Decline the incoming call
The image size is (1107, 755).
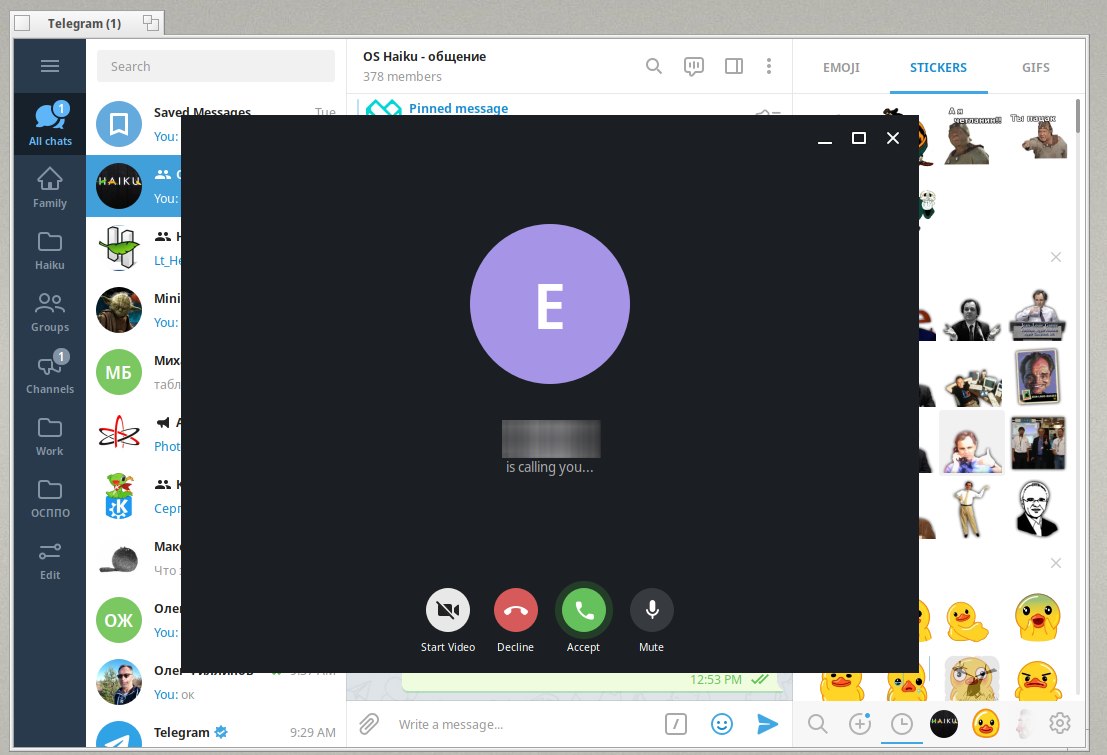click(515, 610)
